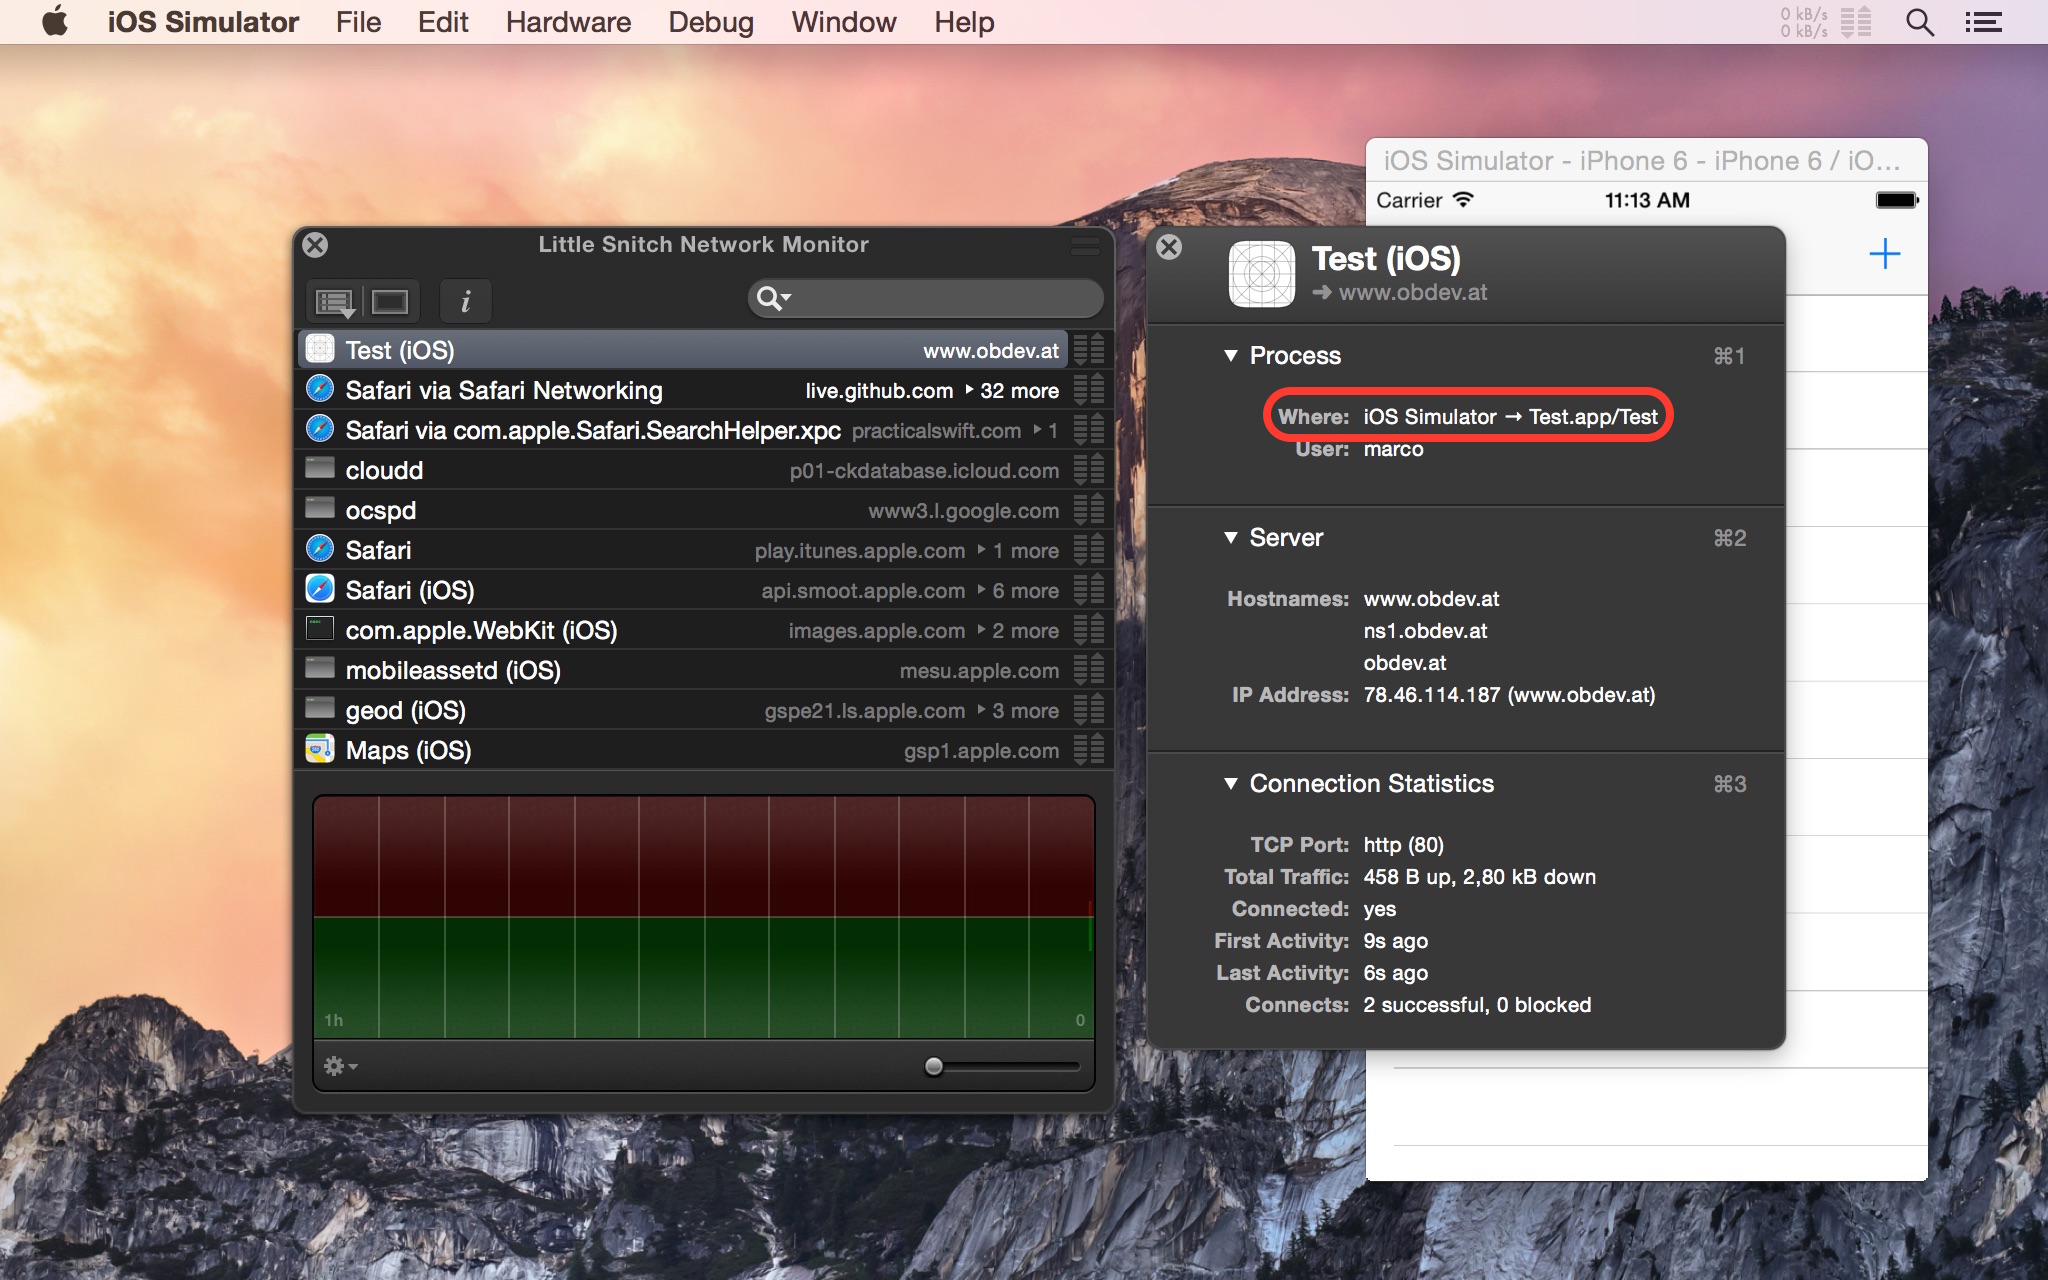This screenshot has height=1280, width=2048.
Task: Click the traffic meter beside Test (iOS)
Action: click(1088, 350)
